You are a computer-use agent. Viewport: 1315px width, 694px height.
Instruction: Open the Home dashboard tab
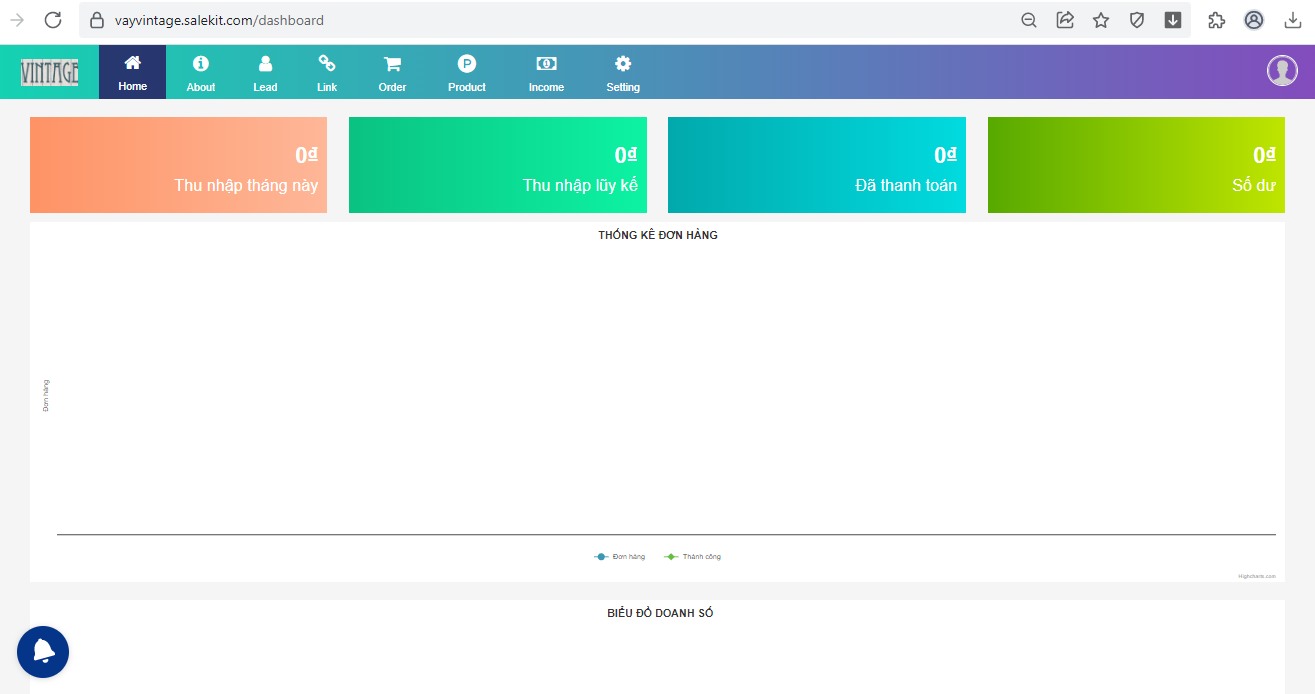[132, 73]
